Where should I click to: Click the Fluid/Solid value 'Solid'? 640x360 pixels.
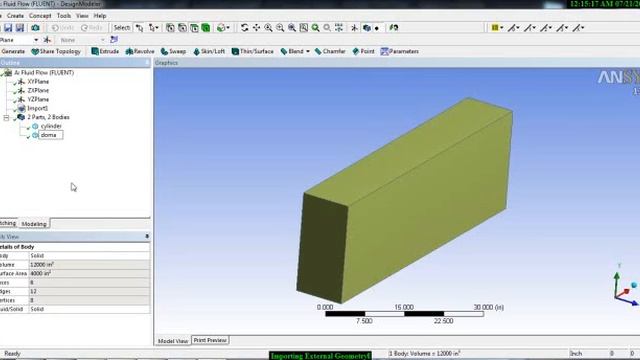tap(89, 309)
